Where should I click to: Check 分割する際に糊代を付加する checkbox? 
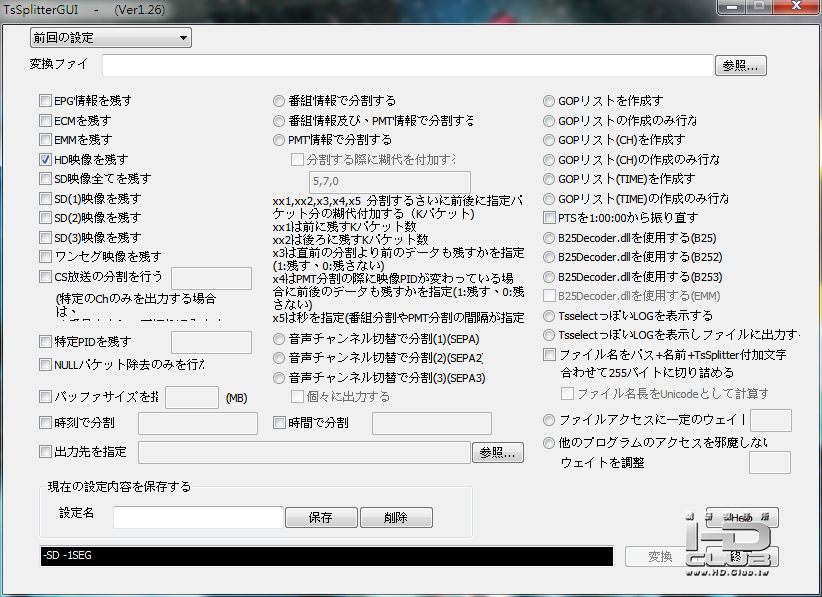[x=297, y=159]
